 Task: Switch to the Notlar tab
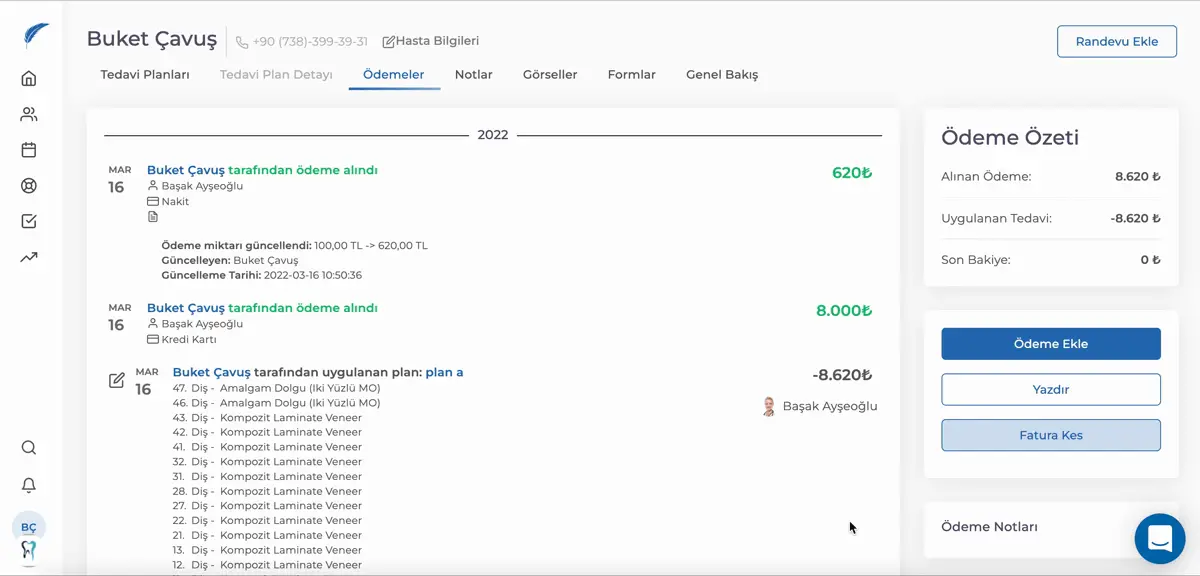(474, 75)
